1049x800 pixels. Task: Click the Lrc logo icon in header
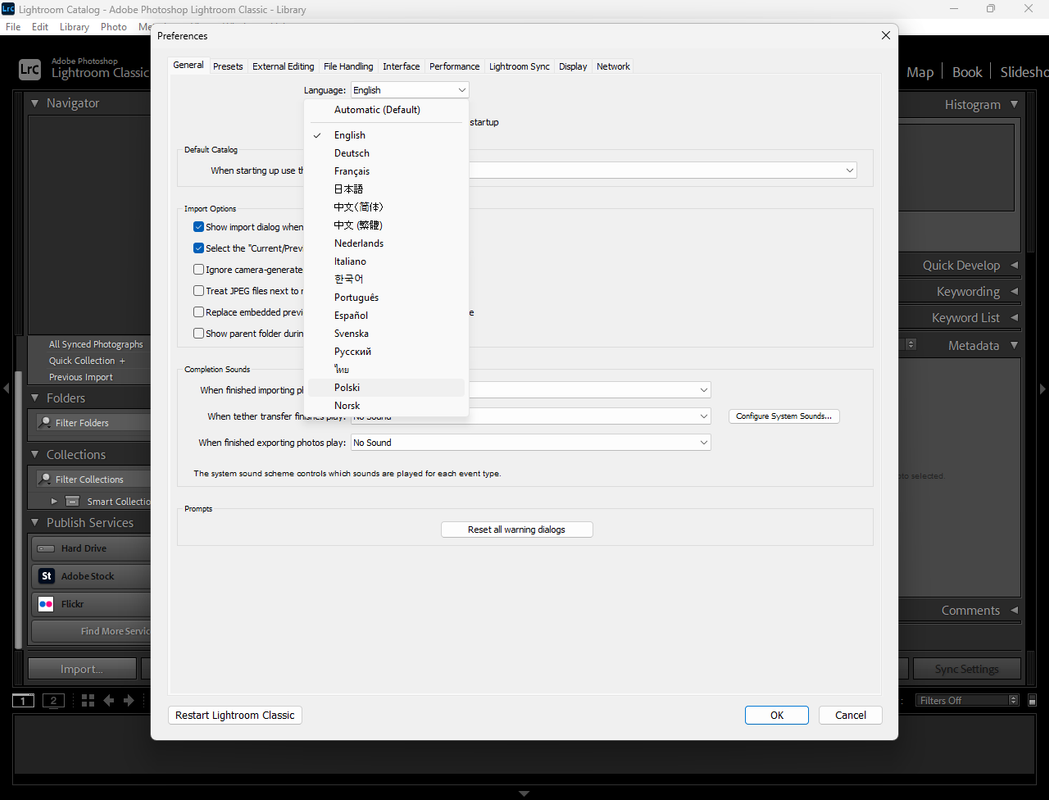pyautogui.click(x=29, y=69)
